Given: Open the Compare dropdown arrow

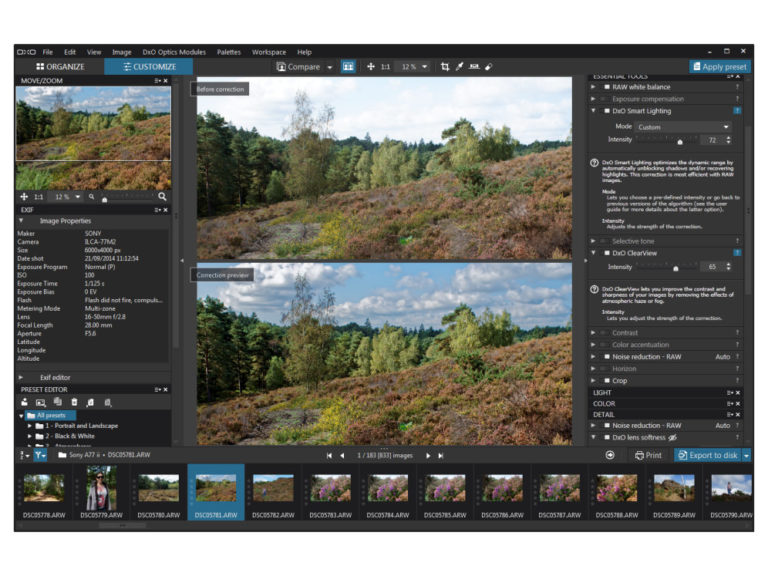Looking at the screenshot, I should coord(330,67).
